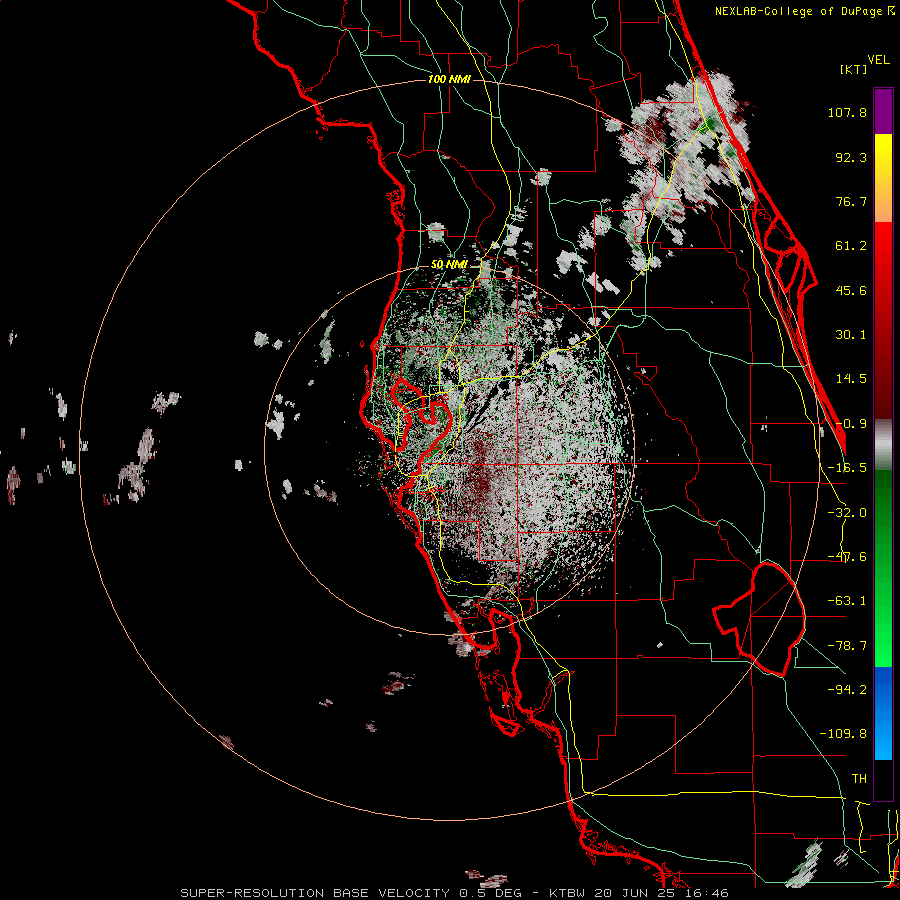
Task: Click the 14.5 legend value
Action: tap(851, 379)
